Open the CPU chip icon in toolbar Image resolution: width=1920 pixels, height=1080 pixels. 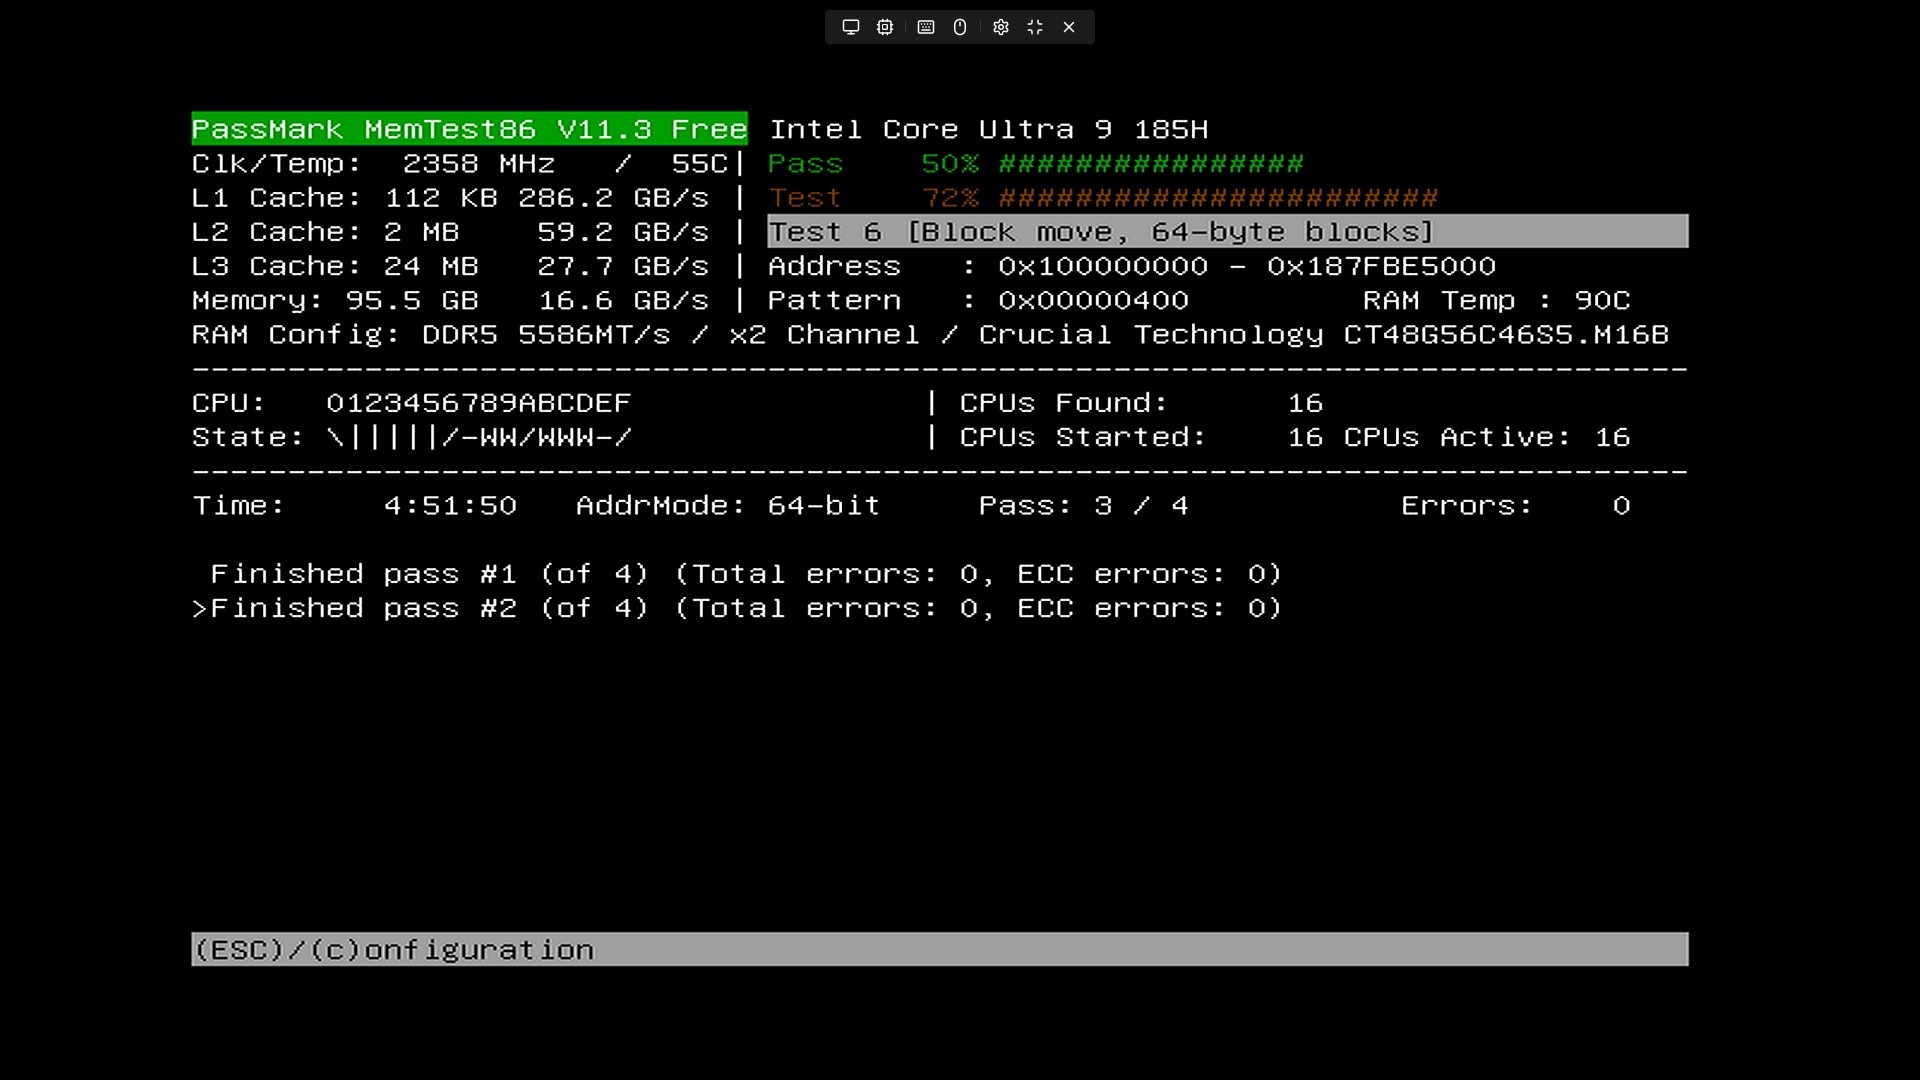[885, 27]
